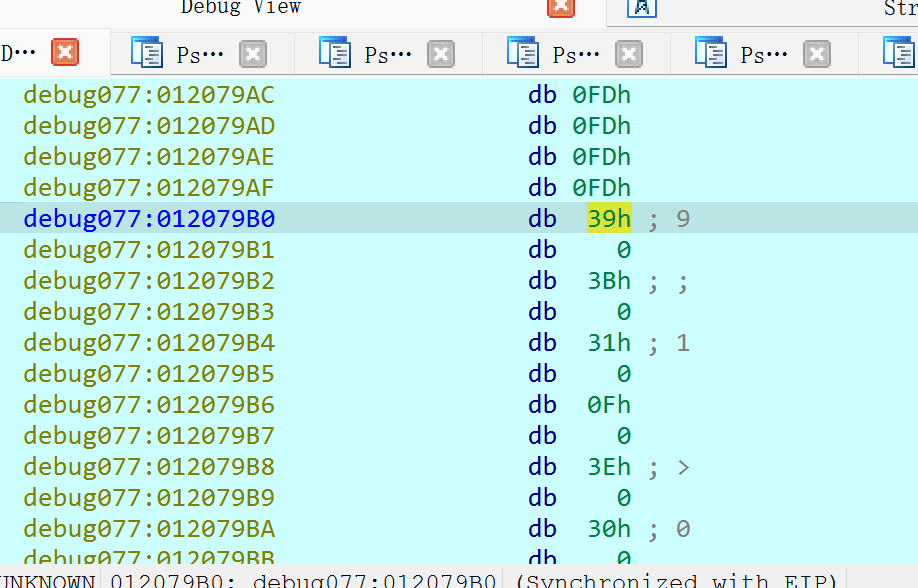The height and width of the screenshot is (588, 918).
Task: Close the Debug View panel with red X
Action: (561, 6)
